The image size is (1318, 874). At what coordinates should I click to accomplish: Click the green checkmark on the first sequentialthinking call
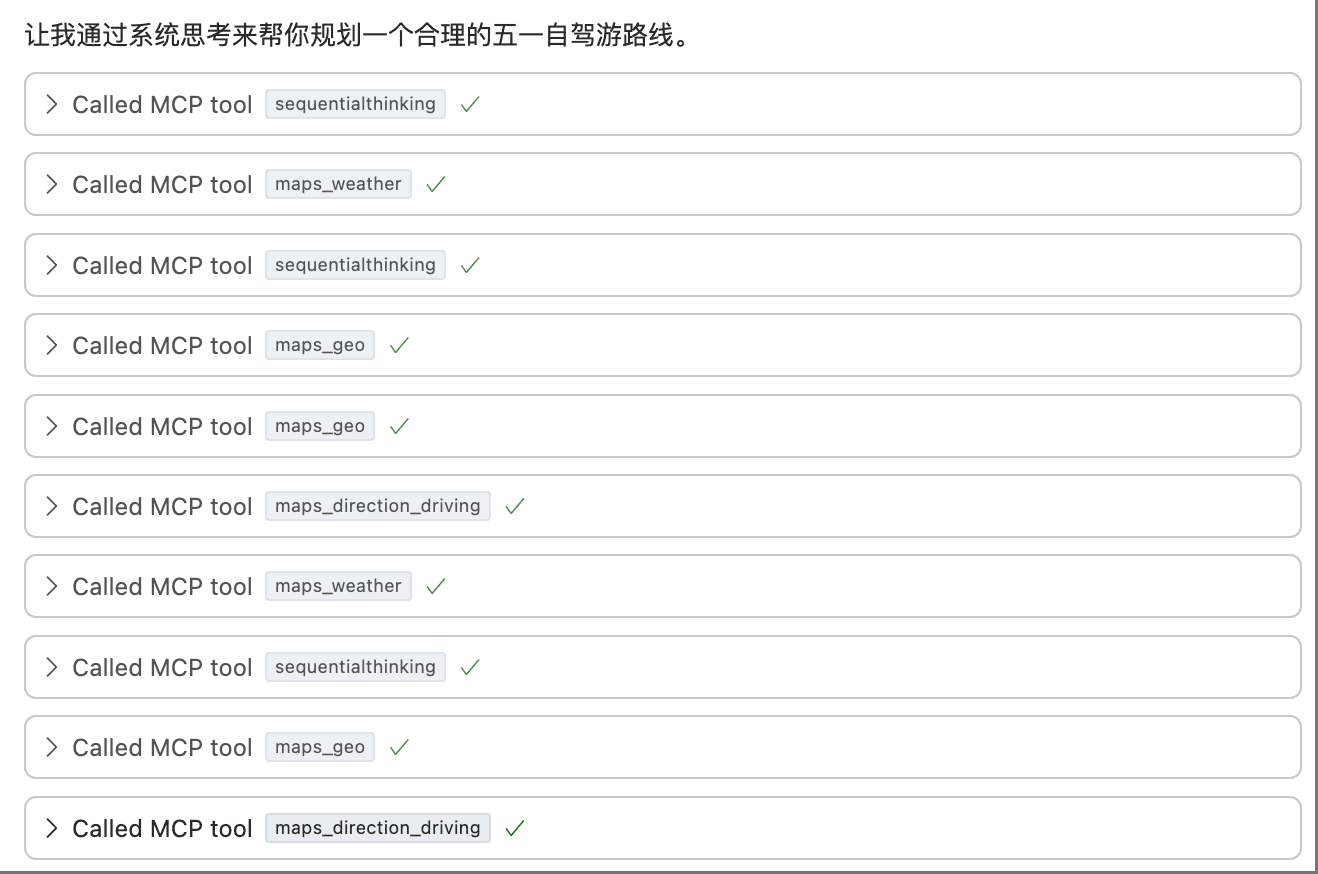(x=469, y=104)
